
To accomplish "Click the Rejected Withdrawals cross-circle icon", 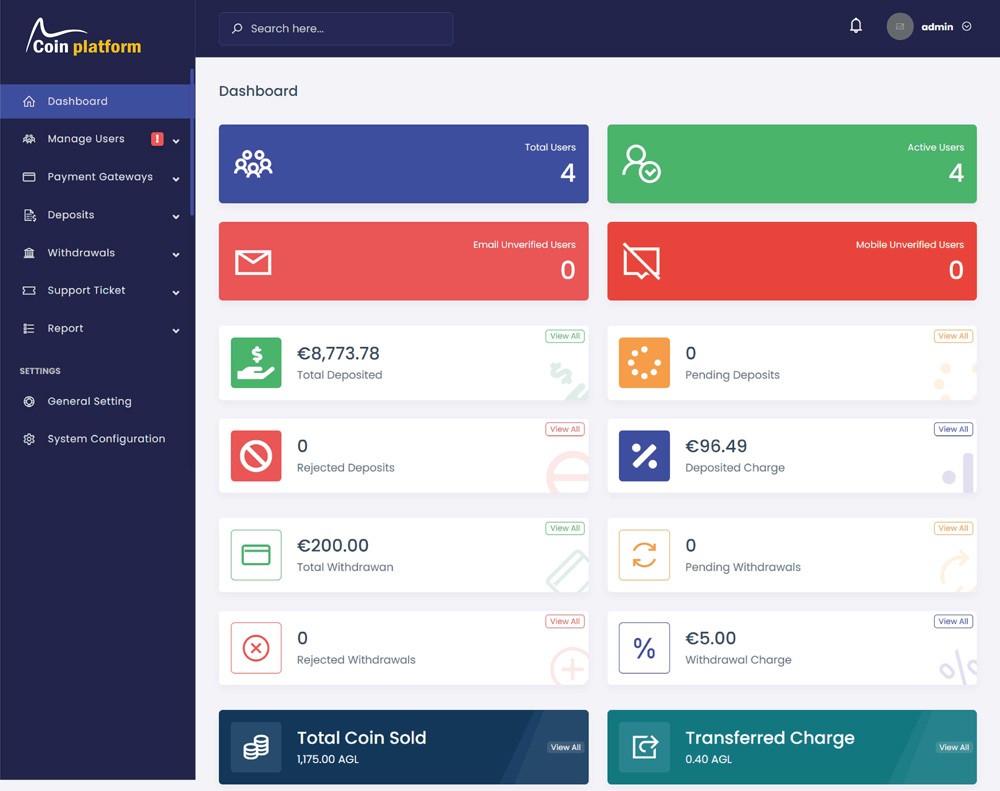I will (256, 648).
